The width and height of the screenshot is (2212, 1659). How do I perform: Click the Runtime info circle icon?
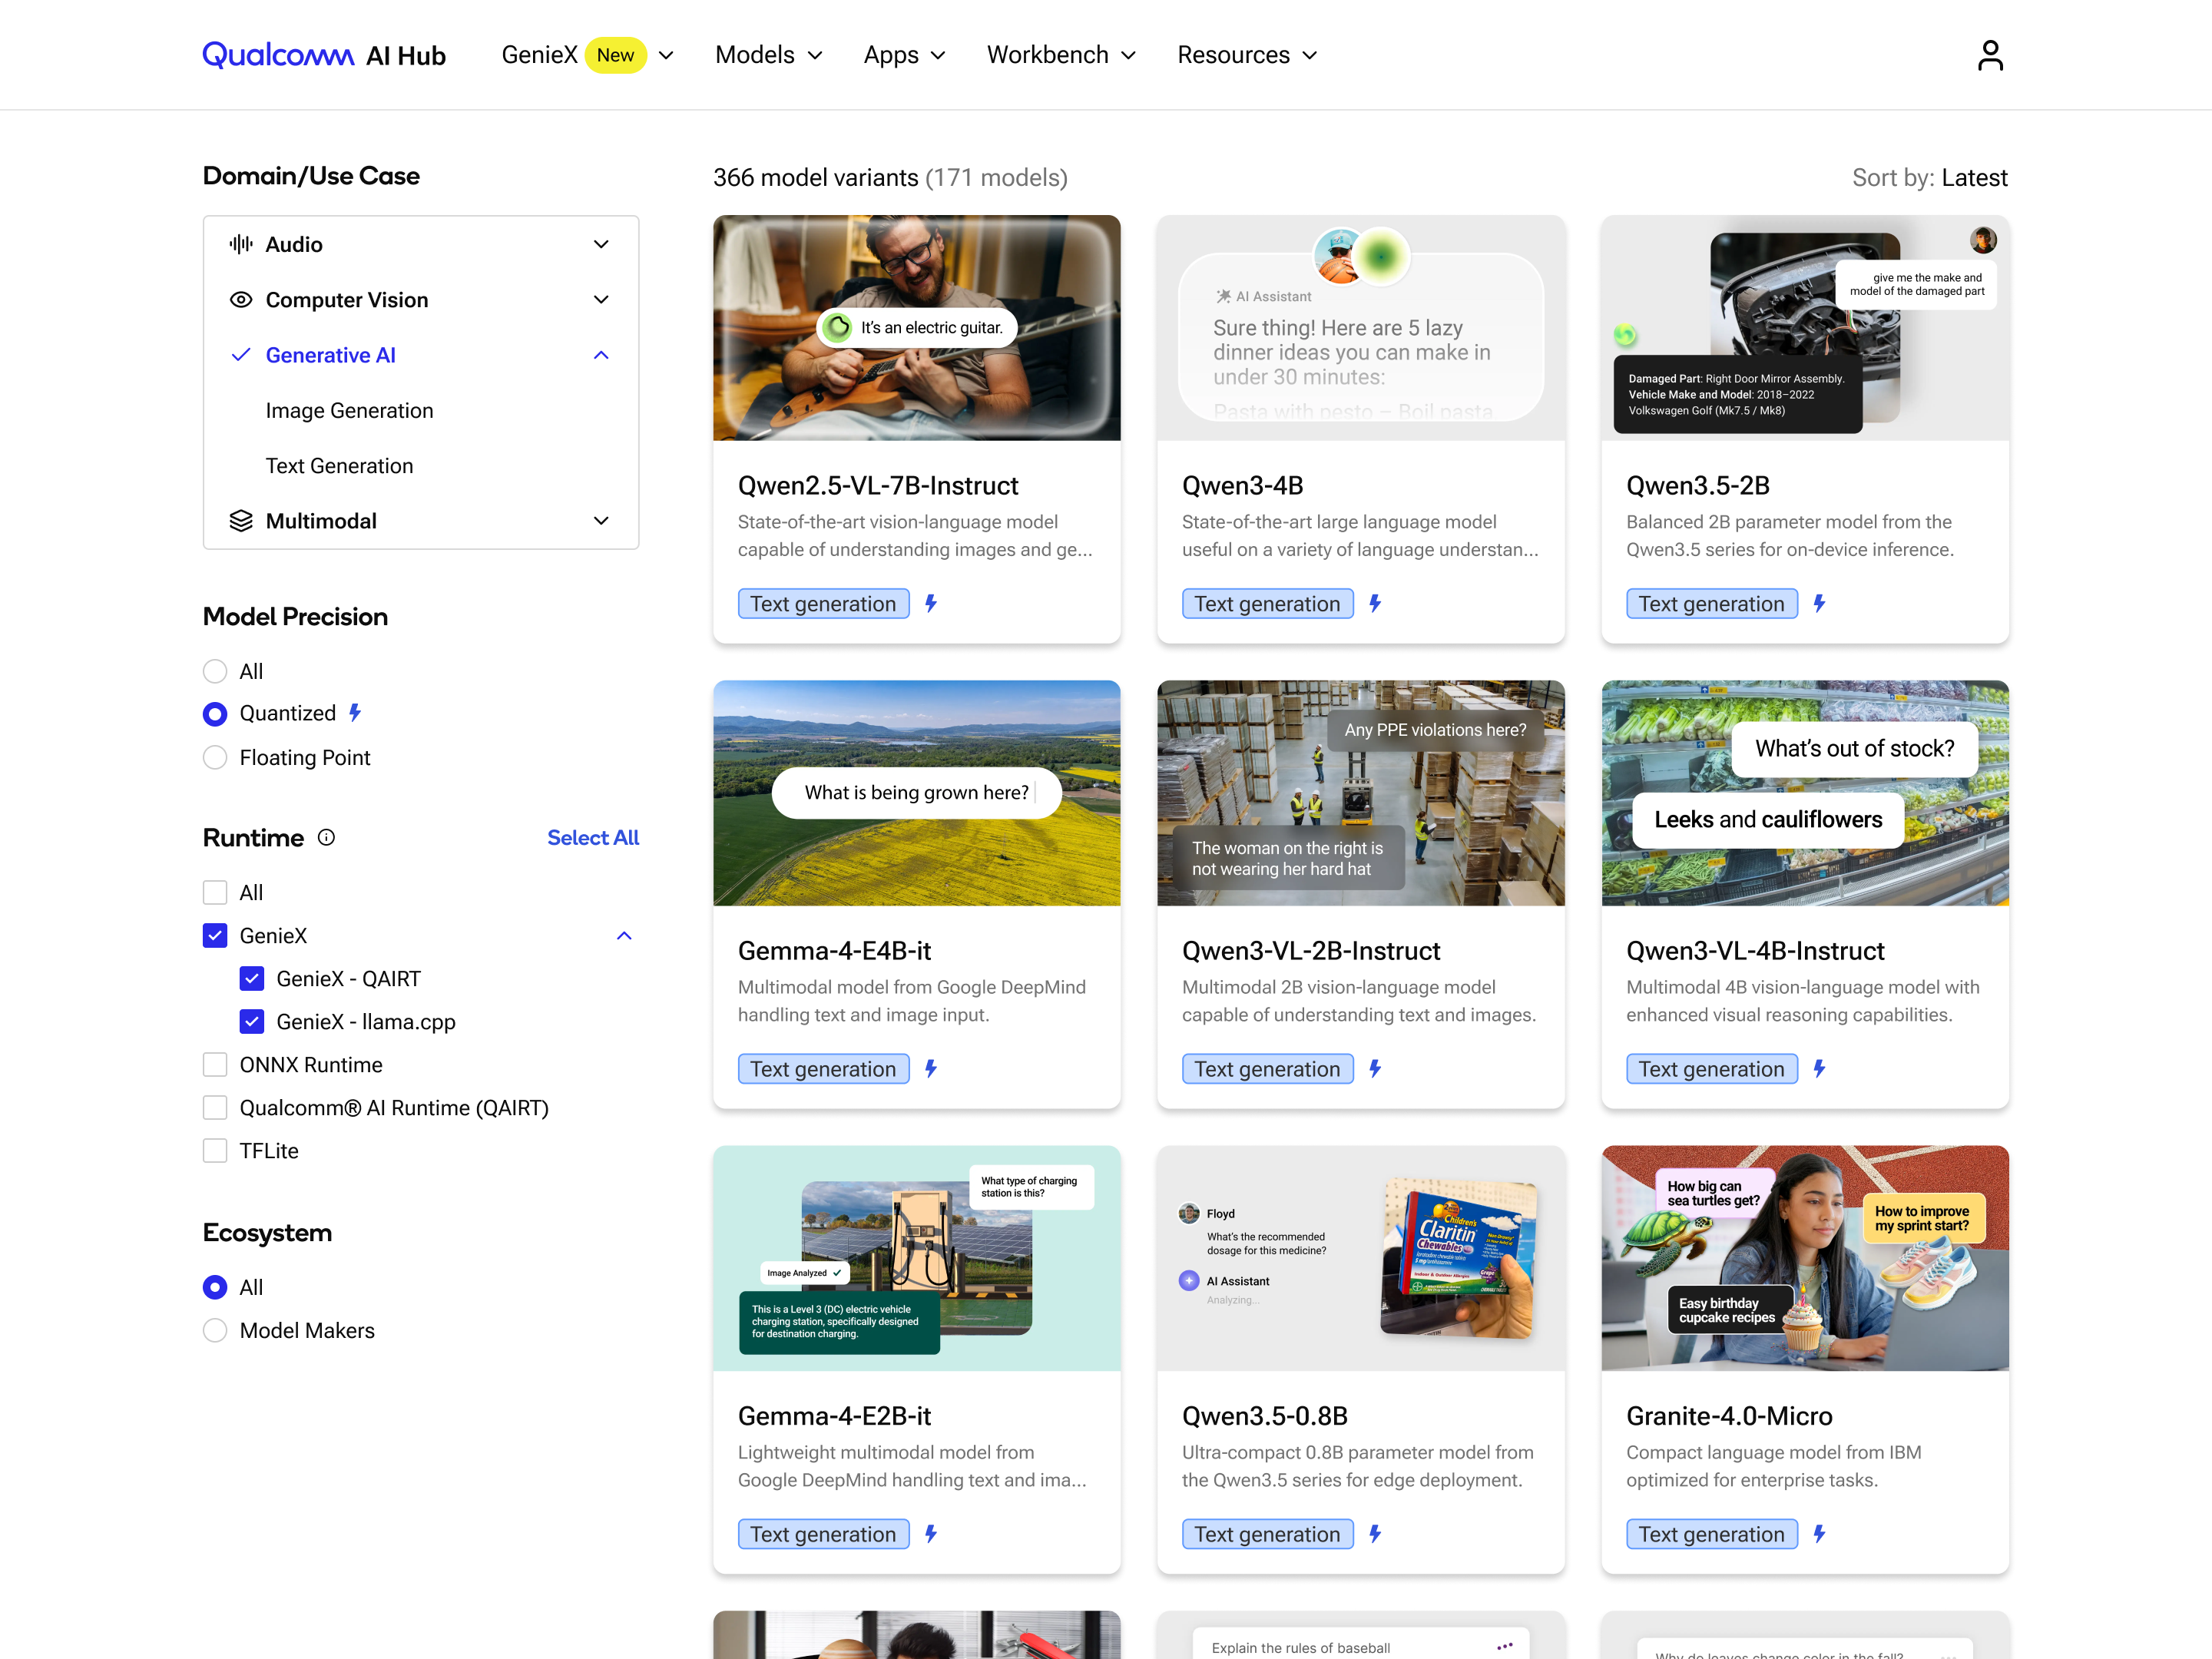[x=326, y=838]
